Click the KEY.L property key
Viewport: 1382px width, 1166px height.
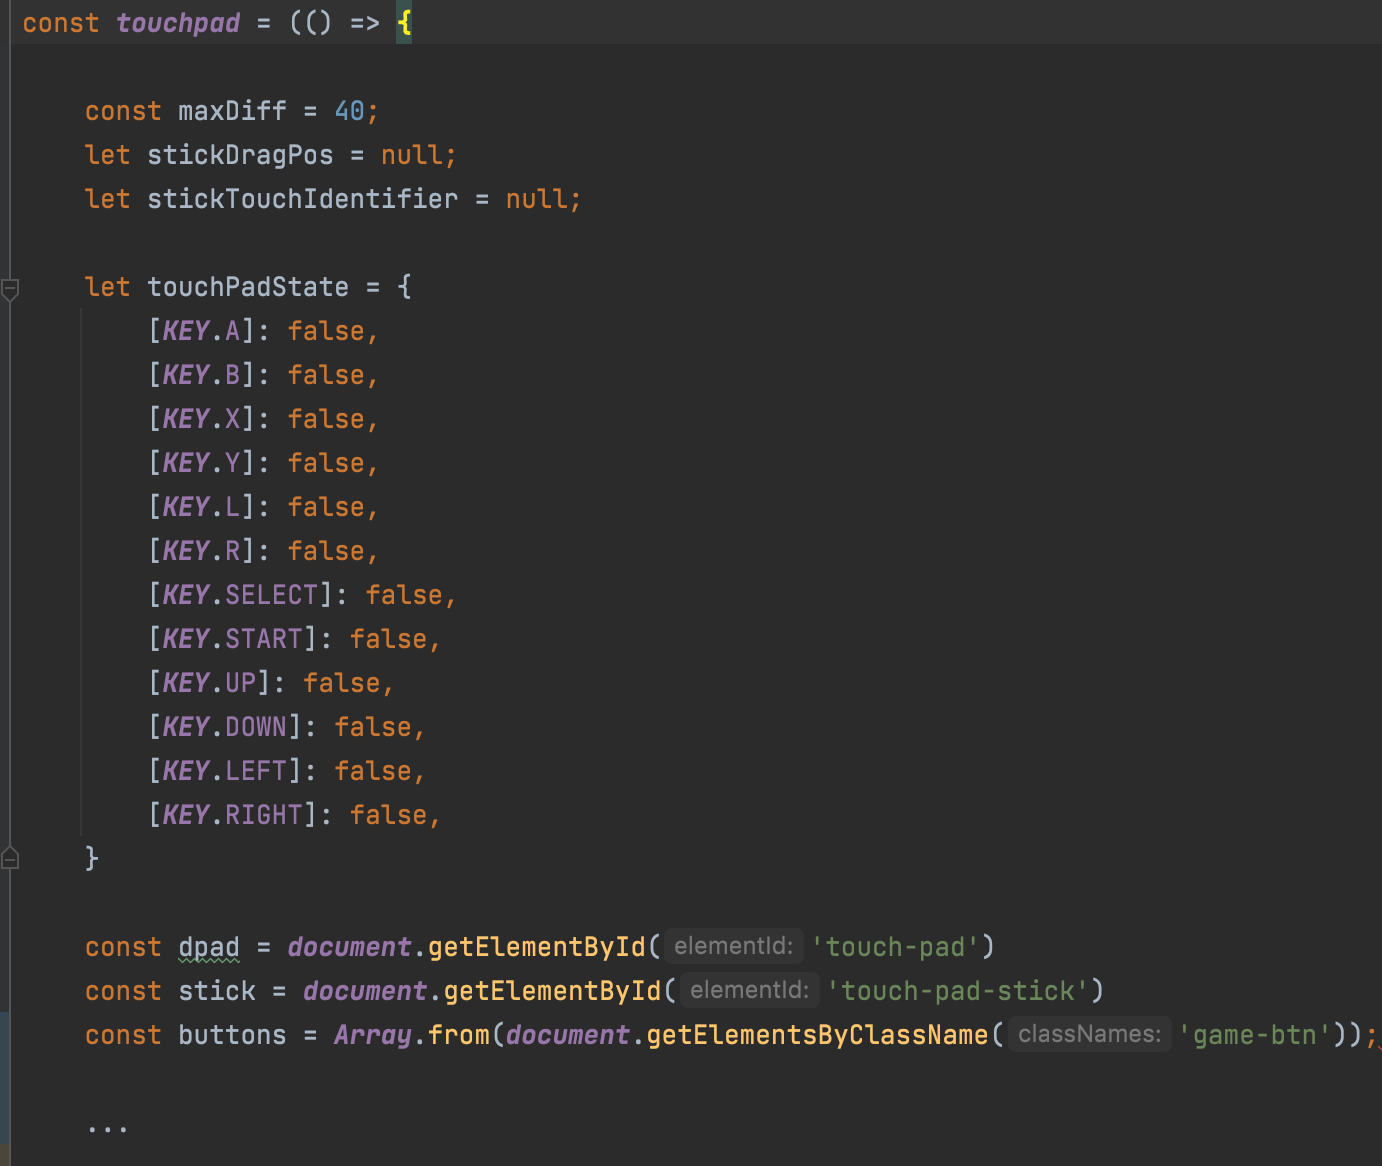point(201,507)
